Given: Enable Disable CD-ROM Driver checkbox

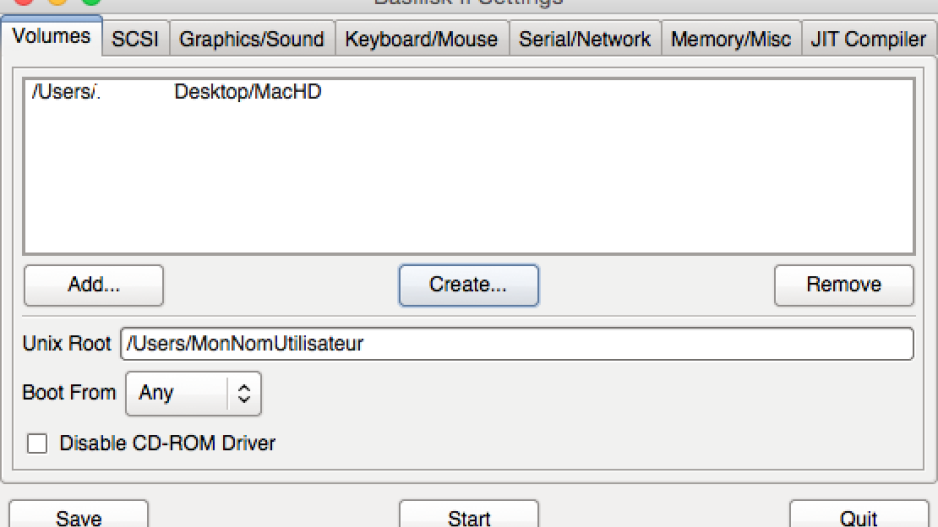Looking at the screenshot, I should click(x=37, y=443).
